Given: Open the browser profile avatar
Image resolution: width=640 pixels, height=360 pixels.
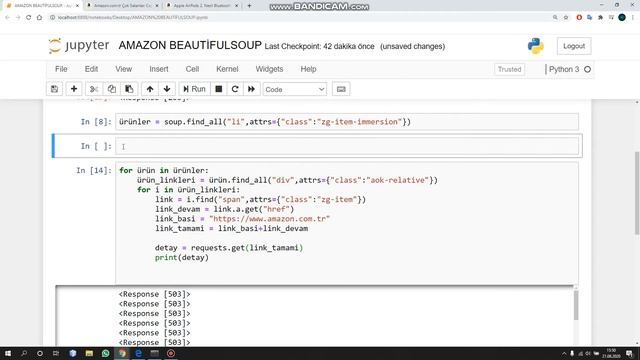Looking at the screenshot, I should pyautogui.click(x=622, y=18).
